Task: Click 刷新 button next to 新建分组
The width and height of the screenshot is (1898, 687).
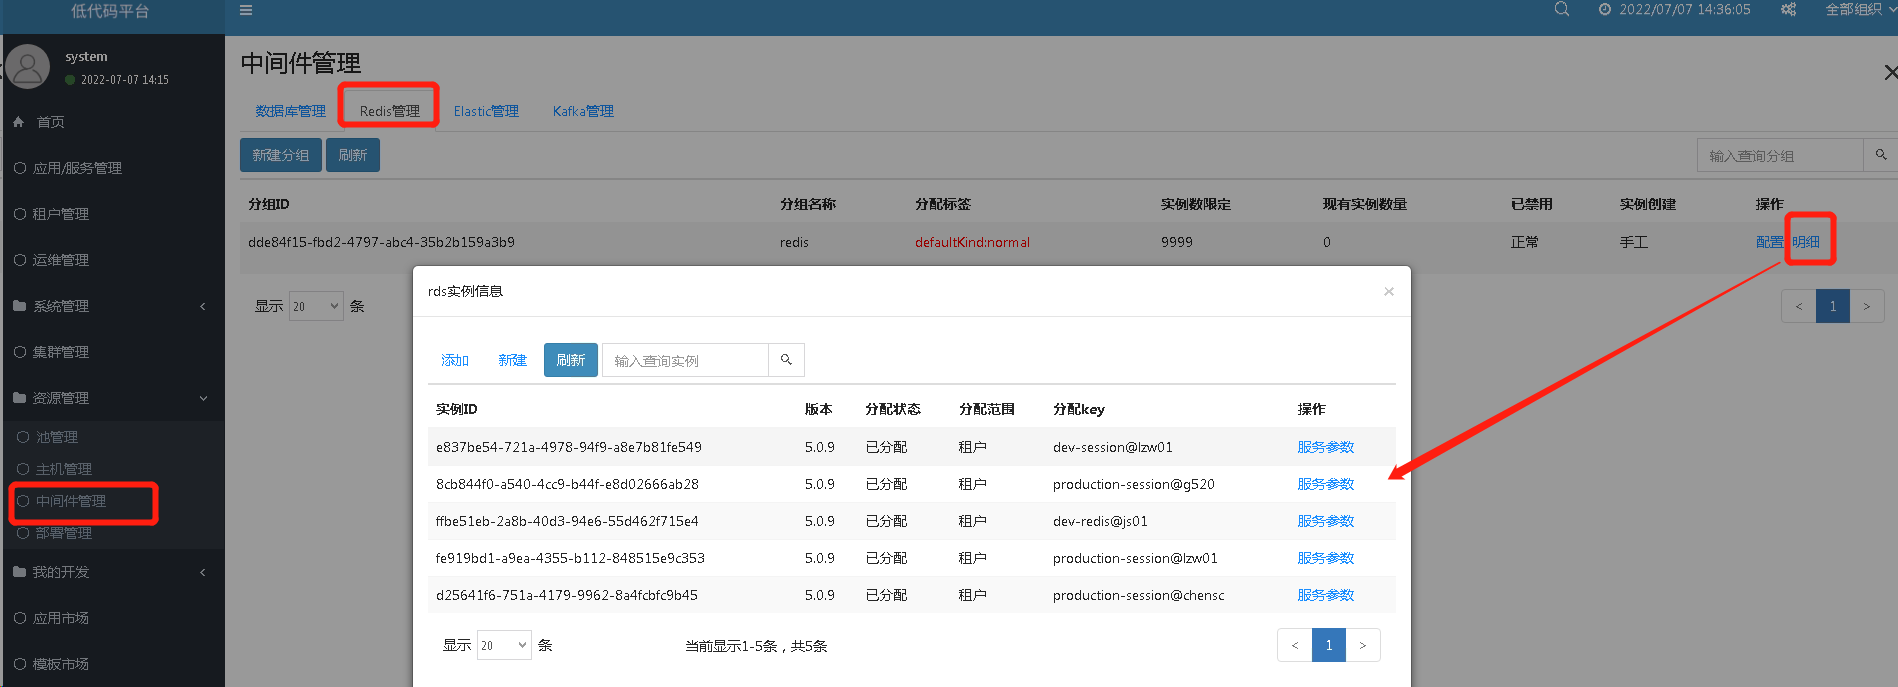Action: click(353, 155)
